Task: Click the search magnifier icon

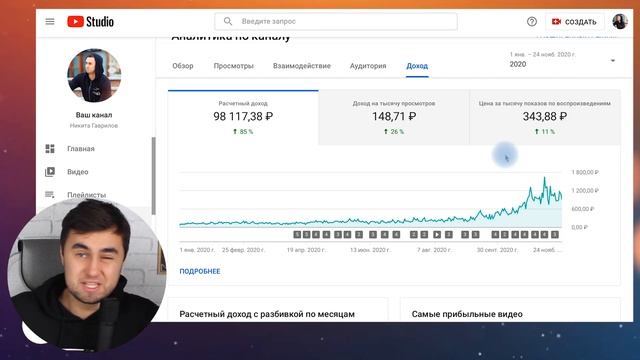Action: click(x=228, y=21)
